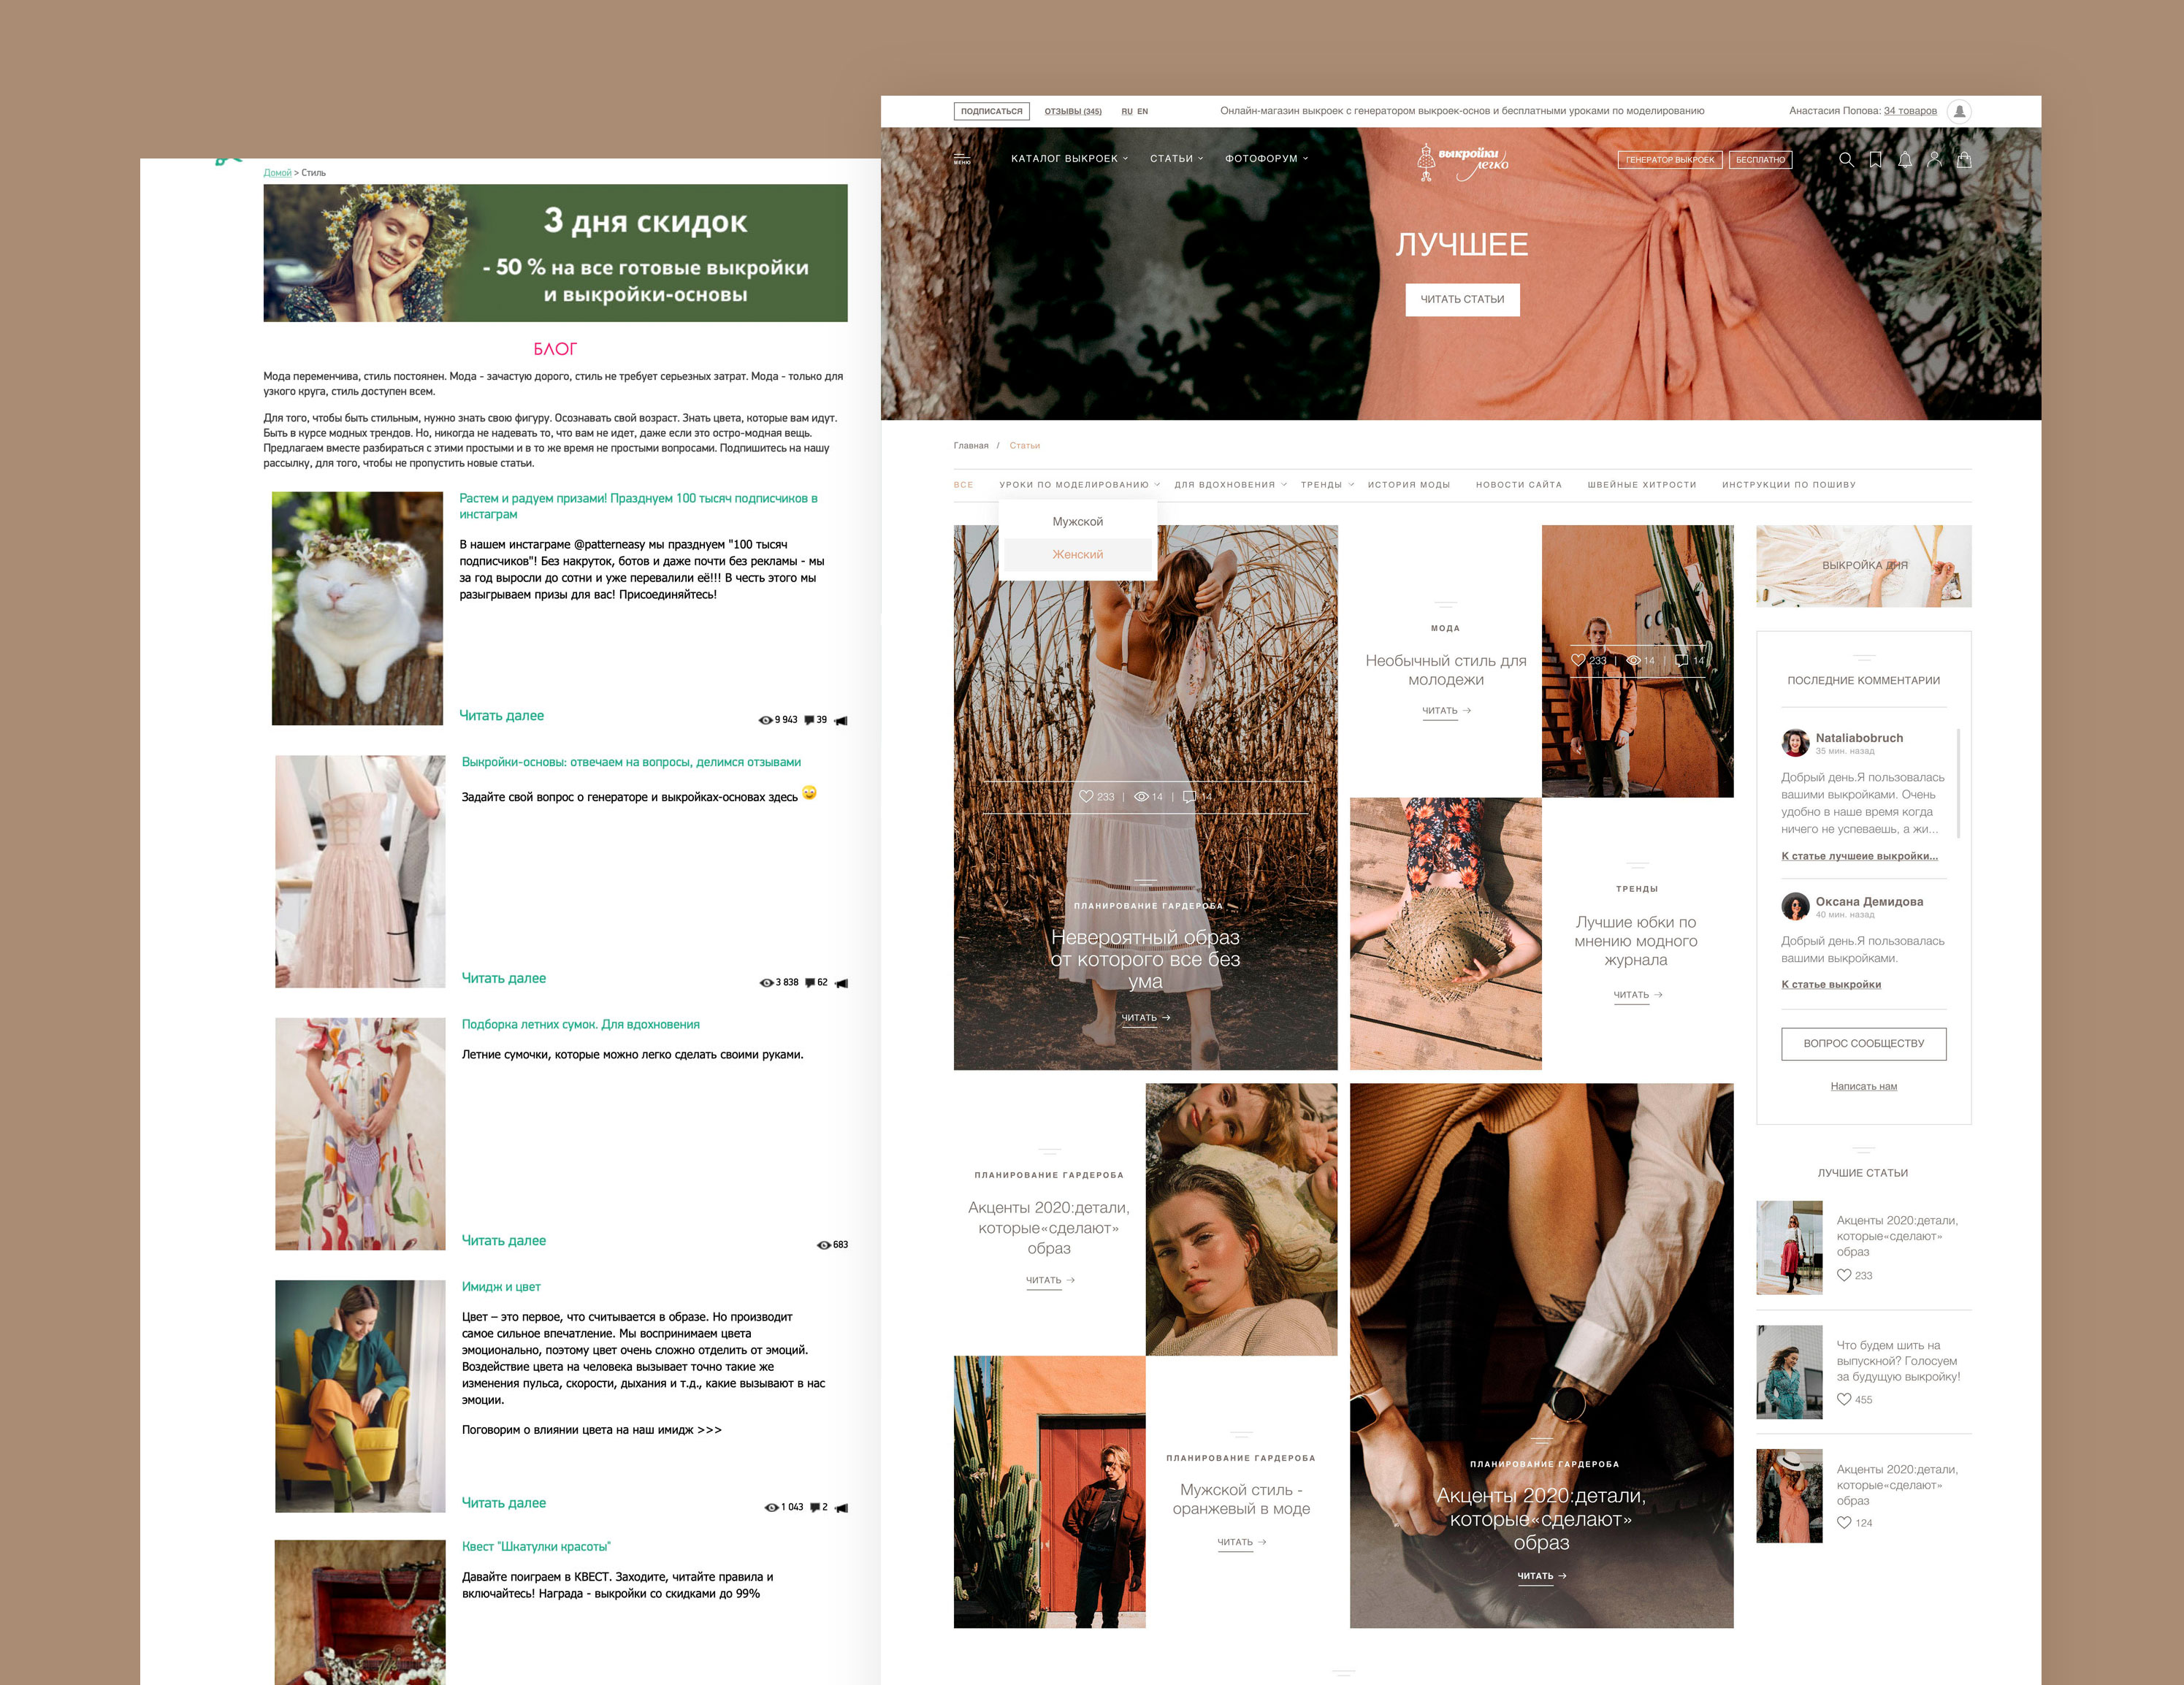This screenshot has width=2184, height=1685.
Task: Click heart icon with 124 likes
Action: click(1844, 1522)
